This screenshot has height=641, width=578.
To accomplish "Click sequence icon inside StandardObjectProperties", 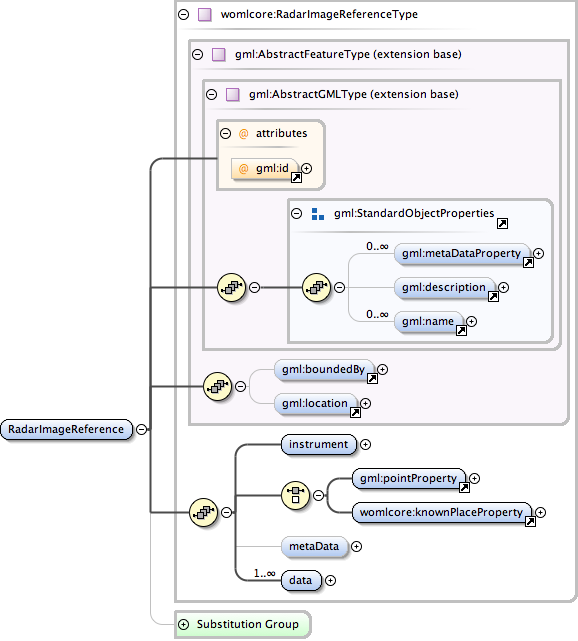I will pyautogui.click(x=316, y=287).
